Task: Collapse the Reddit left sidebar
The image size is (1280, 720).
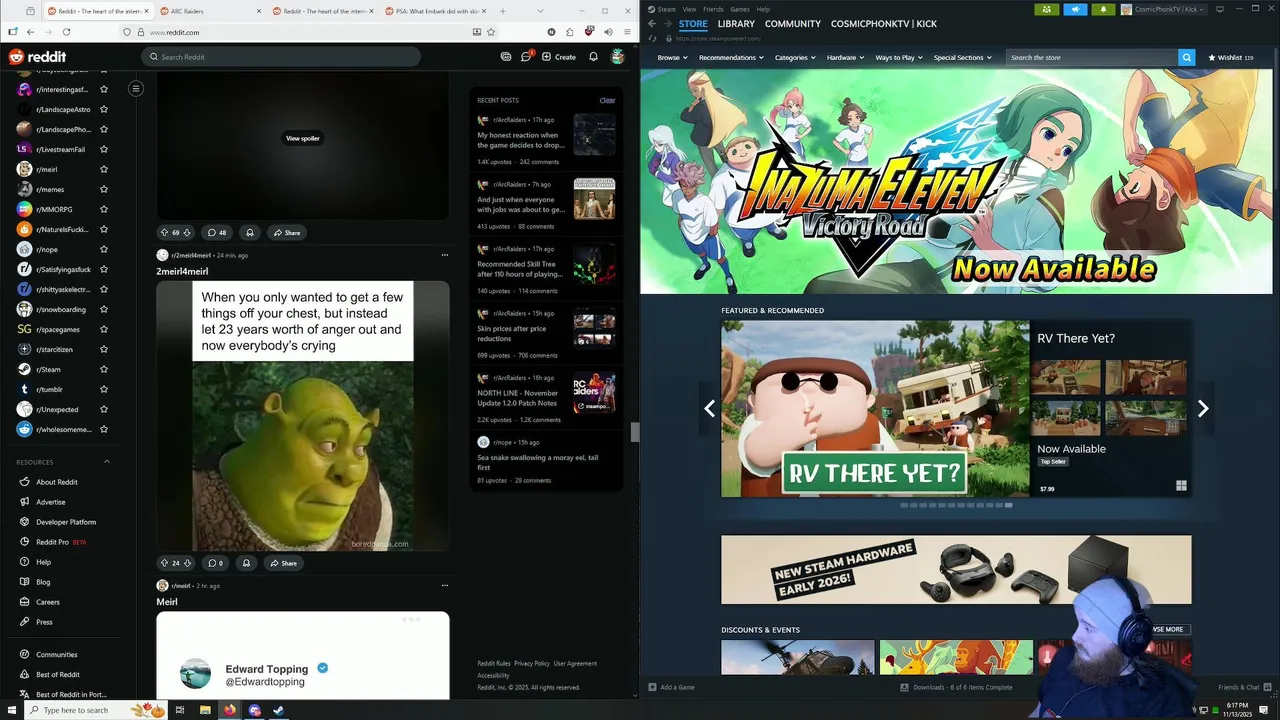Action: tap(136, 88)
